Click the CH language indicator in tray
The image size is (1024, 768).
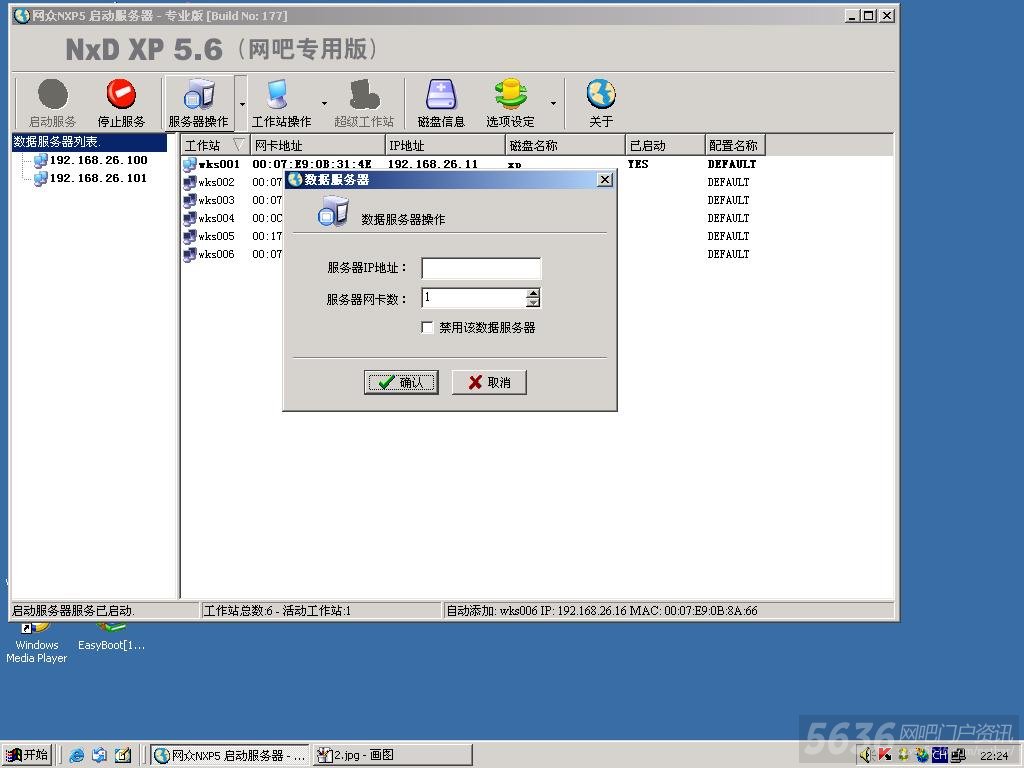tap(940, 755)
